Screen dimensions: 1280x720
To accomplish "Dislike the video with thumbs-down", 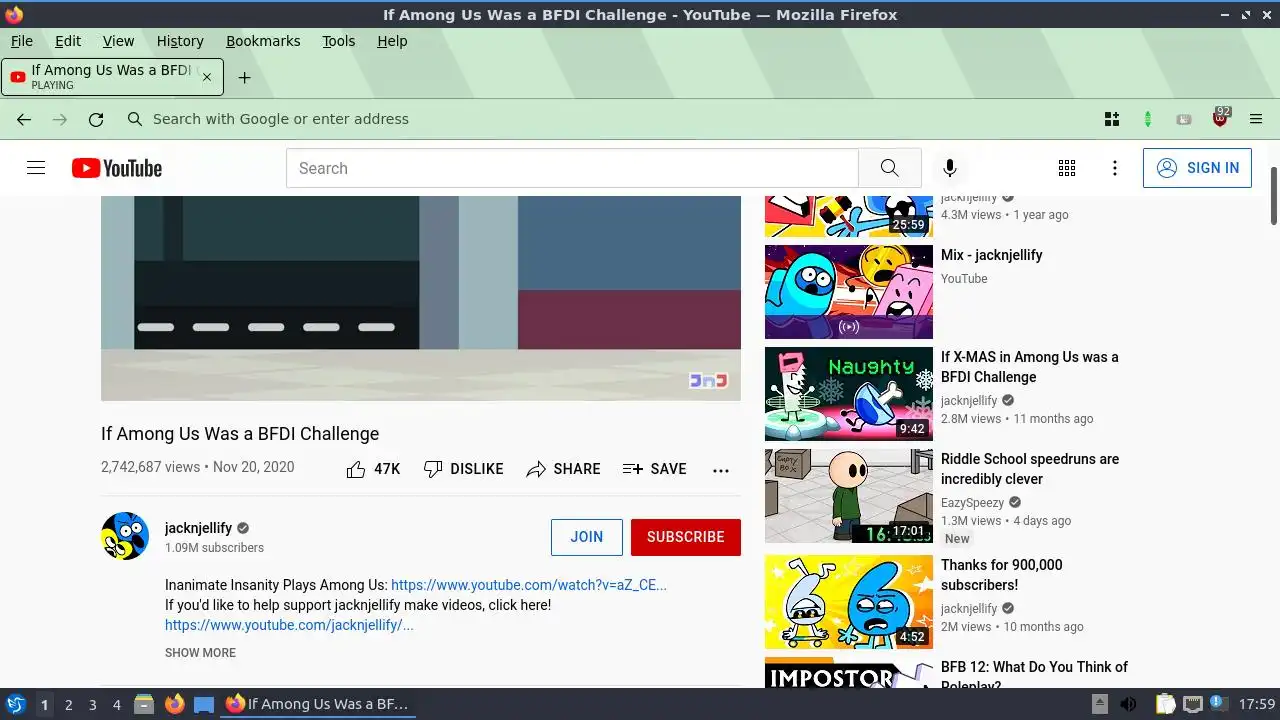I will 463,469.
